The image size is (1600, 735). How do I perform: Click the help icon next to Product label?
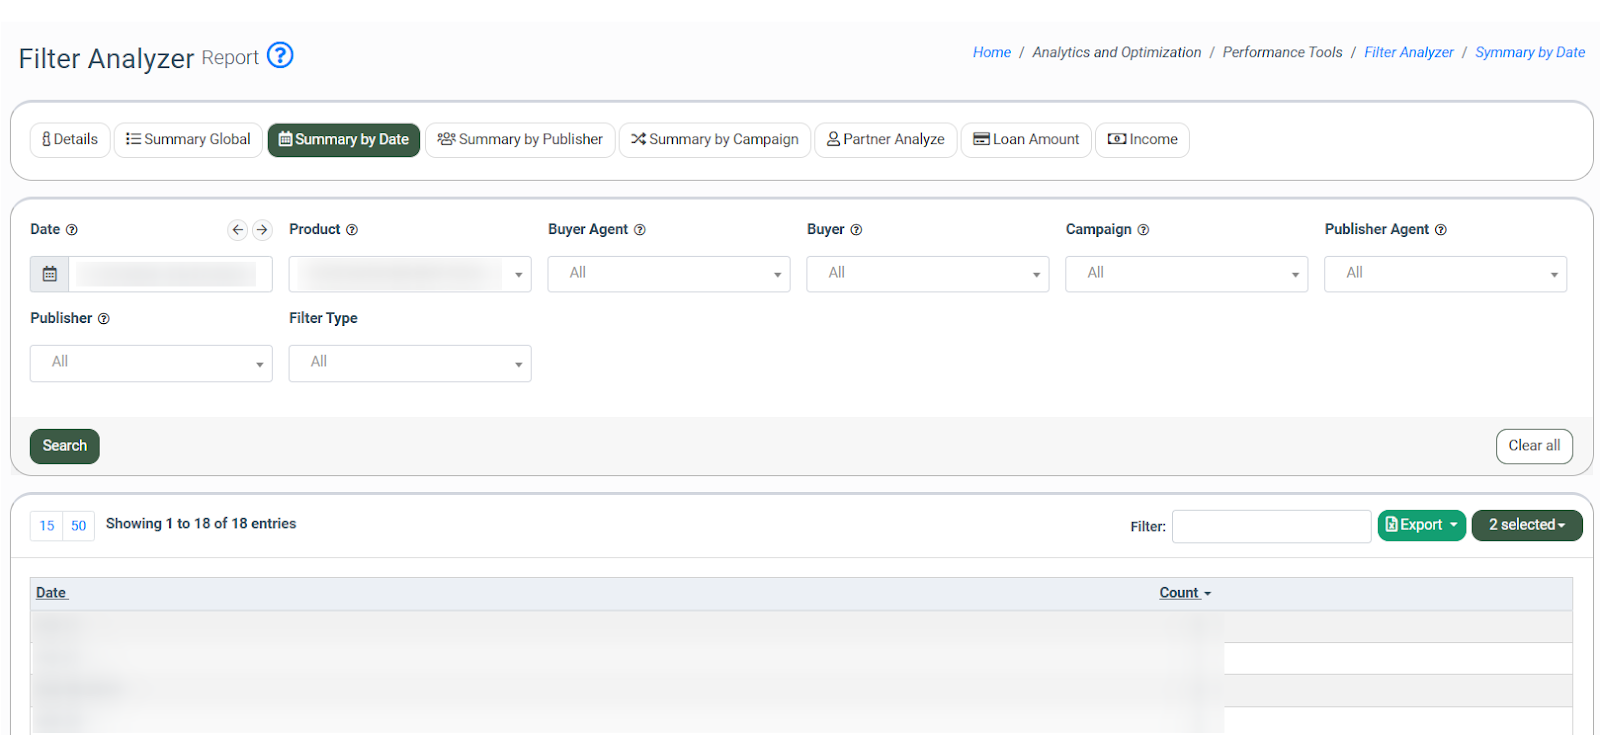tap(352, 230)
